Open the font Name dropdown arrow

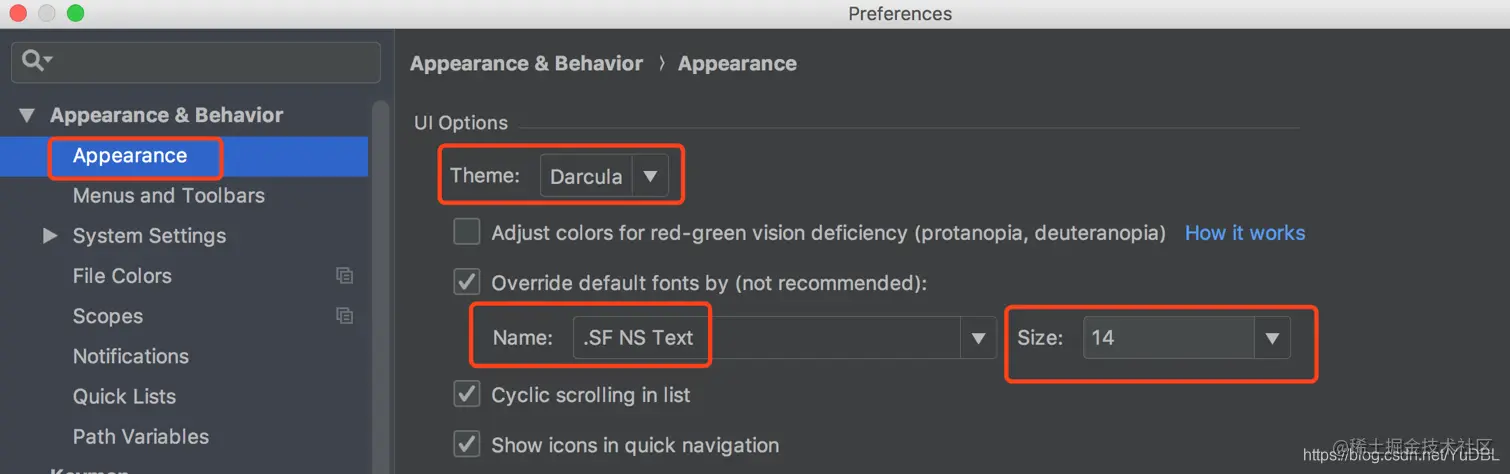[978, 338]
